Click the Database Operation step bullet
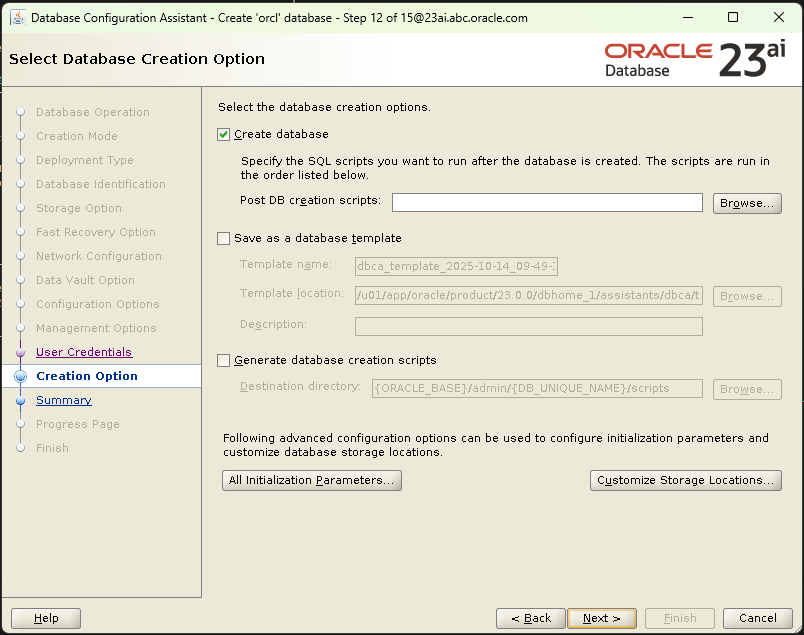Image resolution: width=804 pixels, height=635 pixels. 20,112
